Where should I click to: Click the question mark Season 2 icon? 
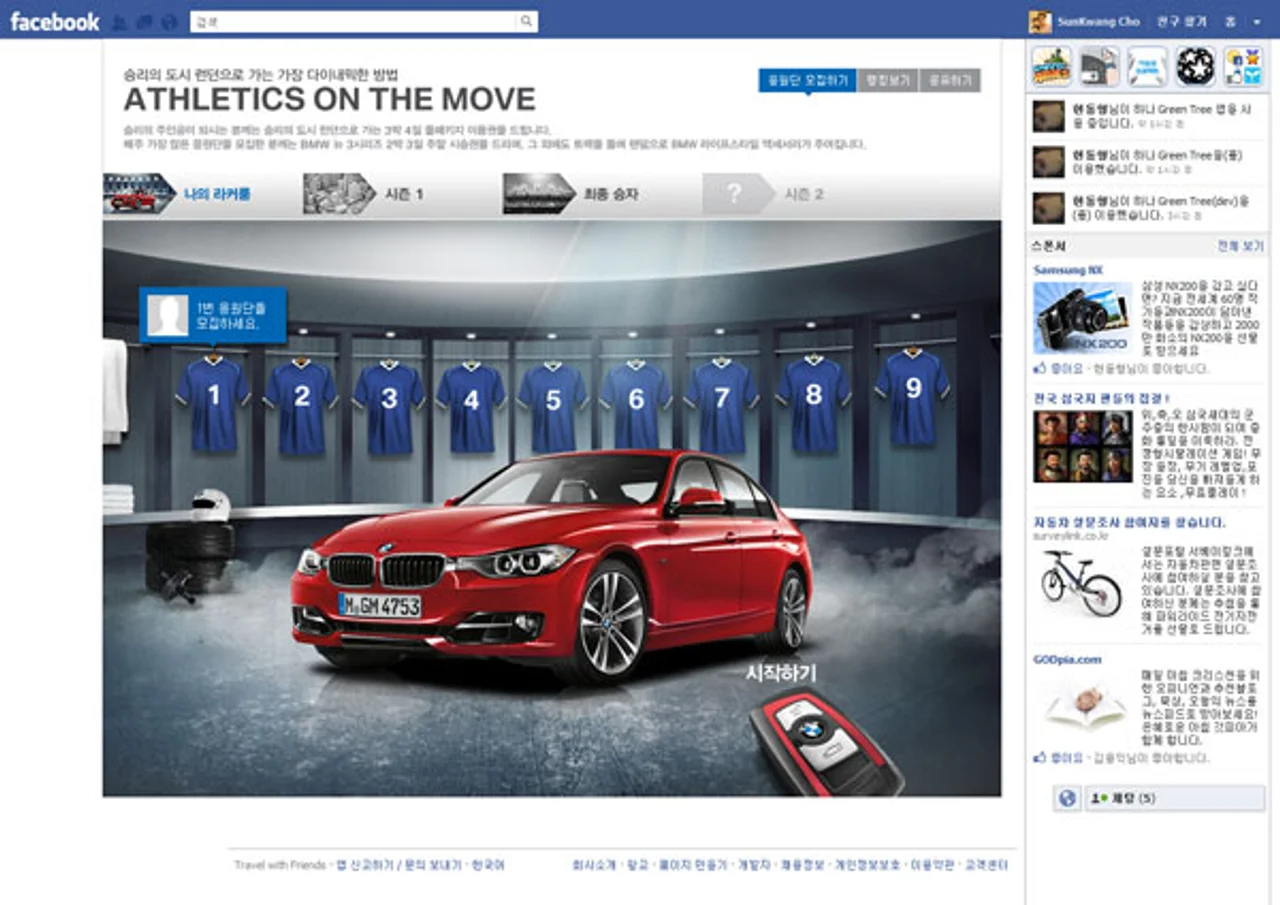[x=738, y=194]
